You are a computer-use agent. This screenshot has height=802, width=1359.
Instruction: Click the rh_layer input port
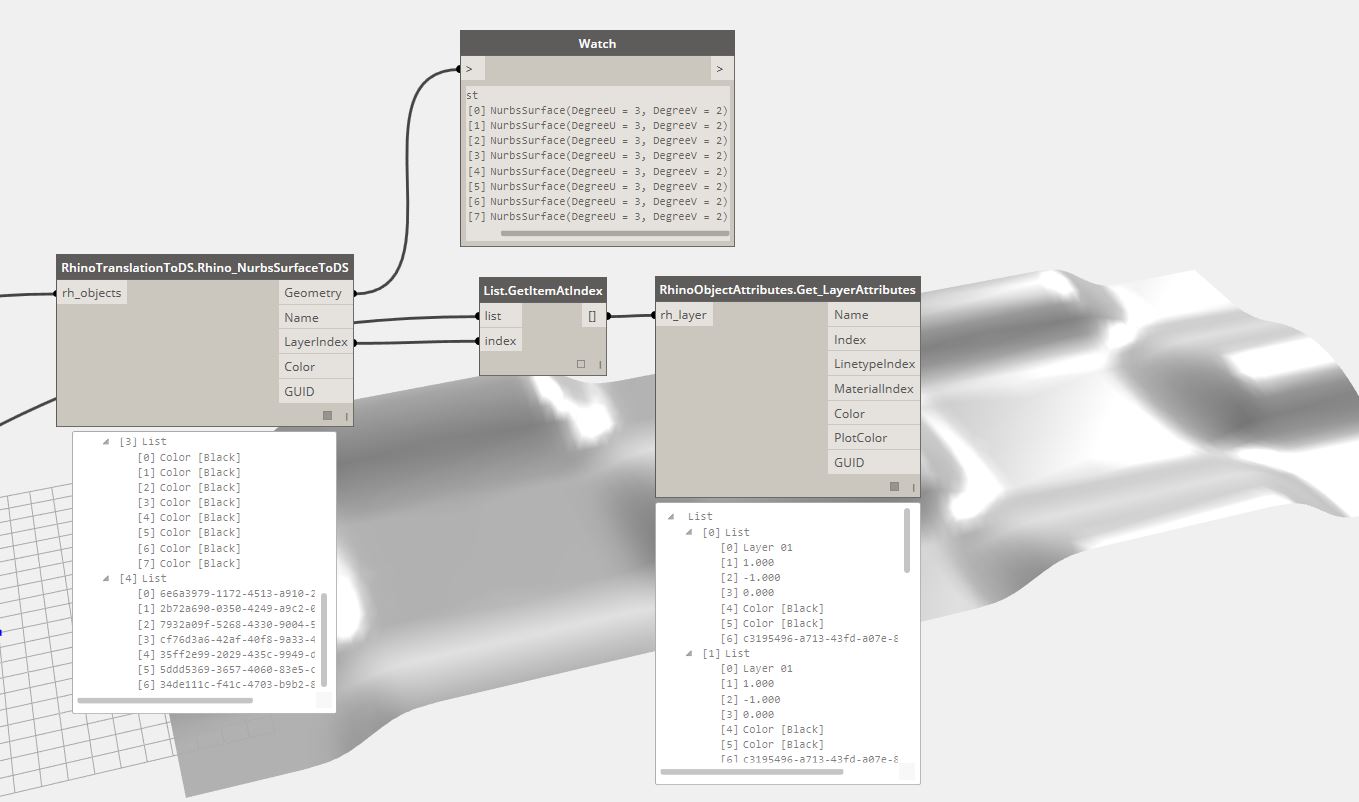[x=684, y=315]
